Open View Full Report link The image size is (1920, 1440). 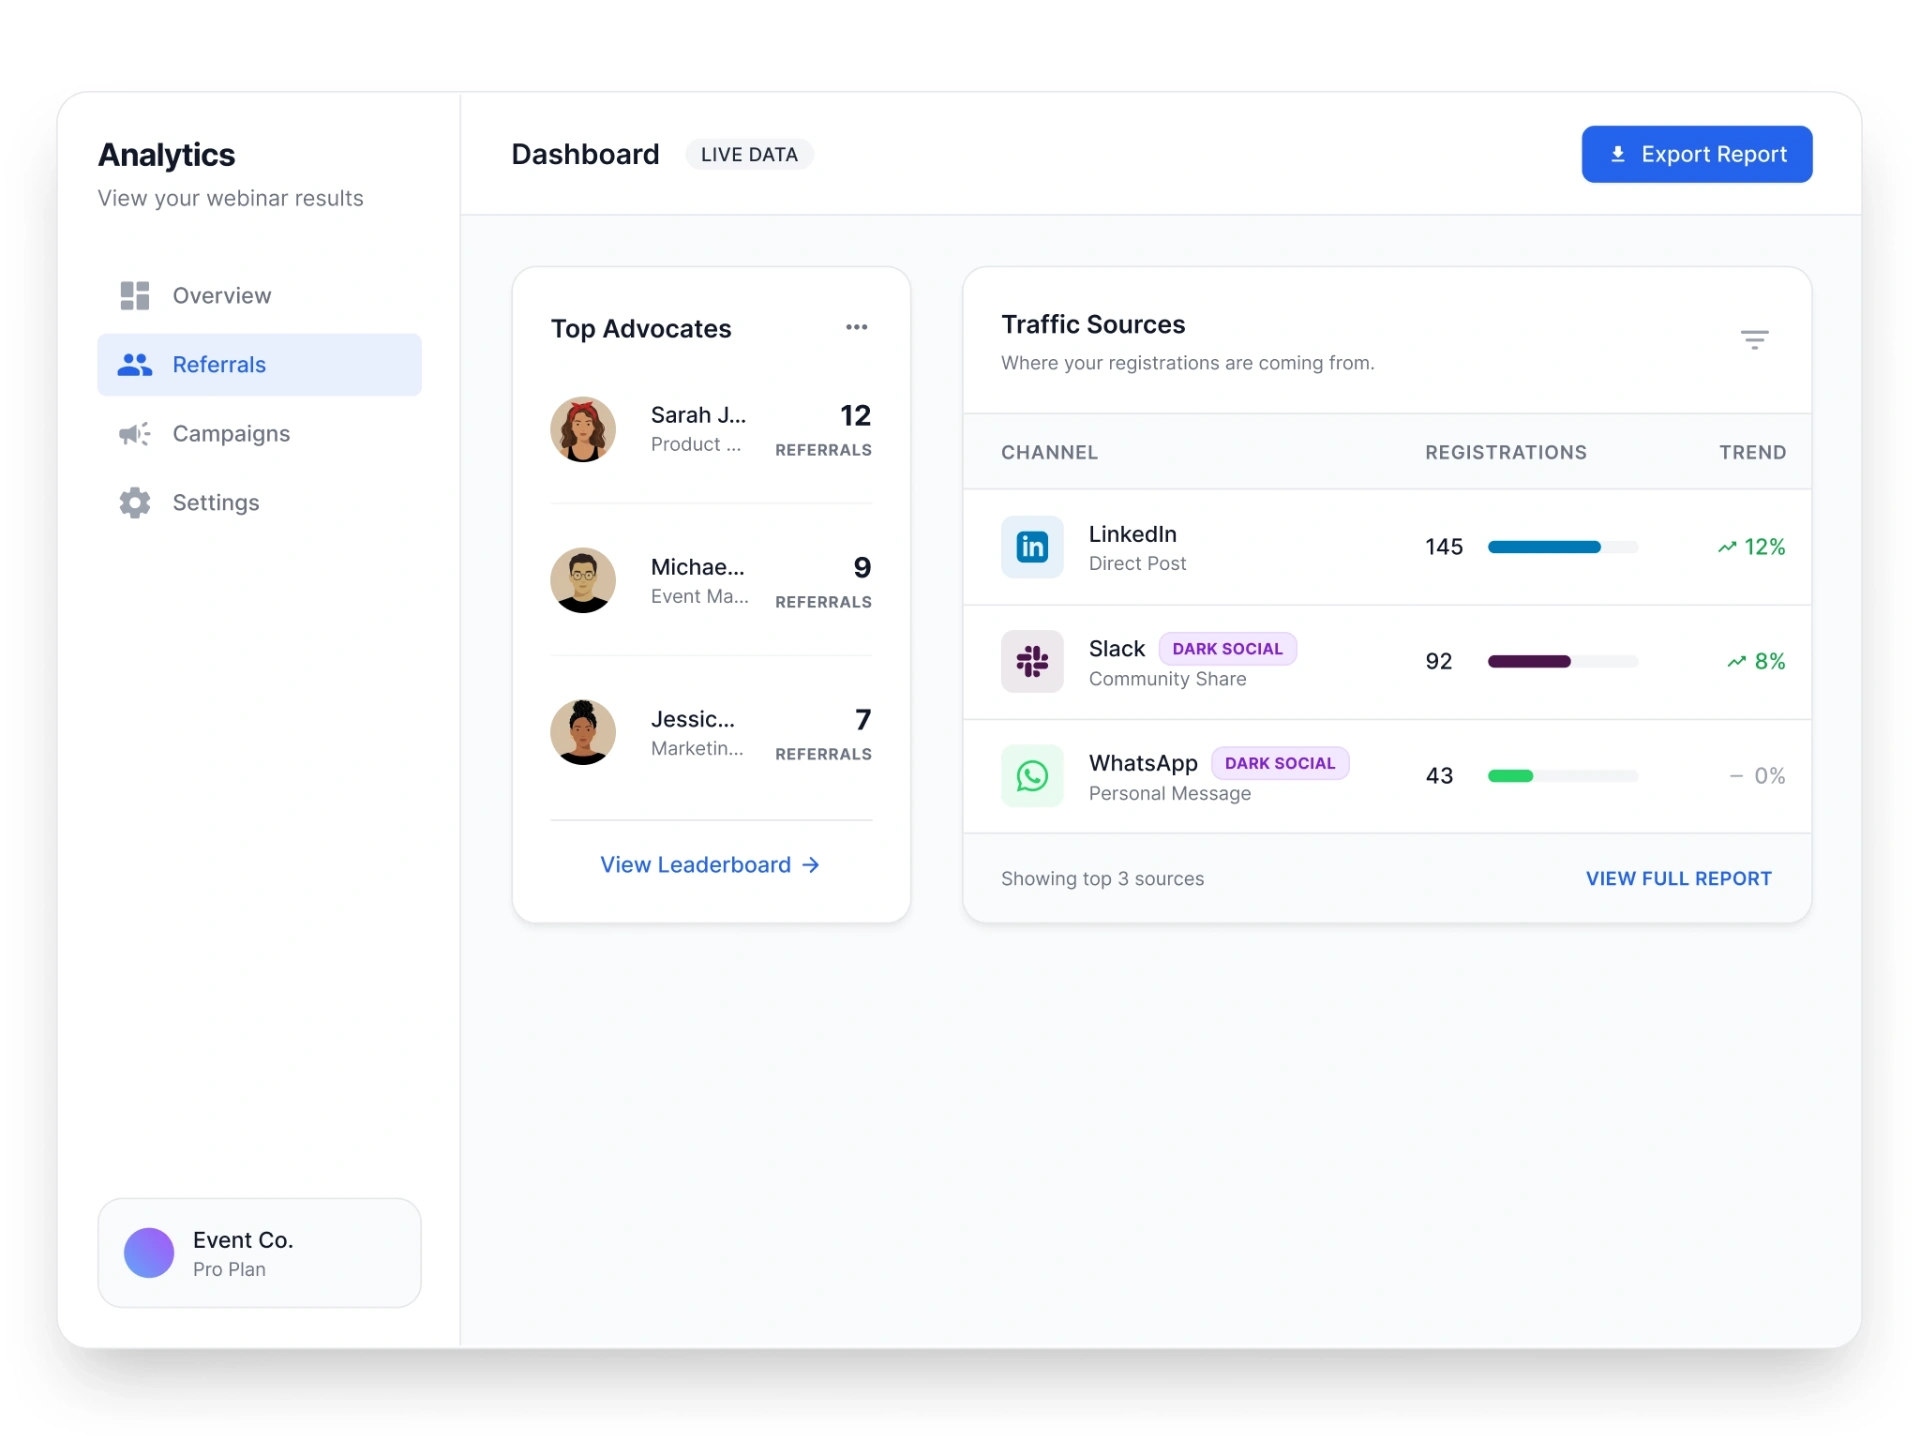tap(1679, 878)
